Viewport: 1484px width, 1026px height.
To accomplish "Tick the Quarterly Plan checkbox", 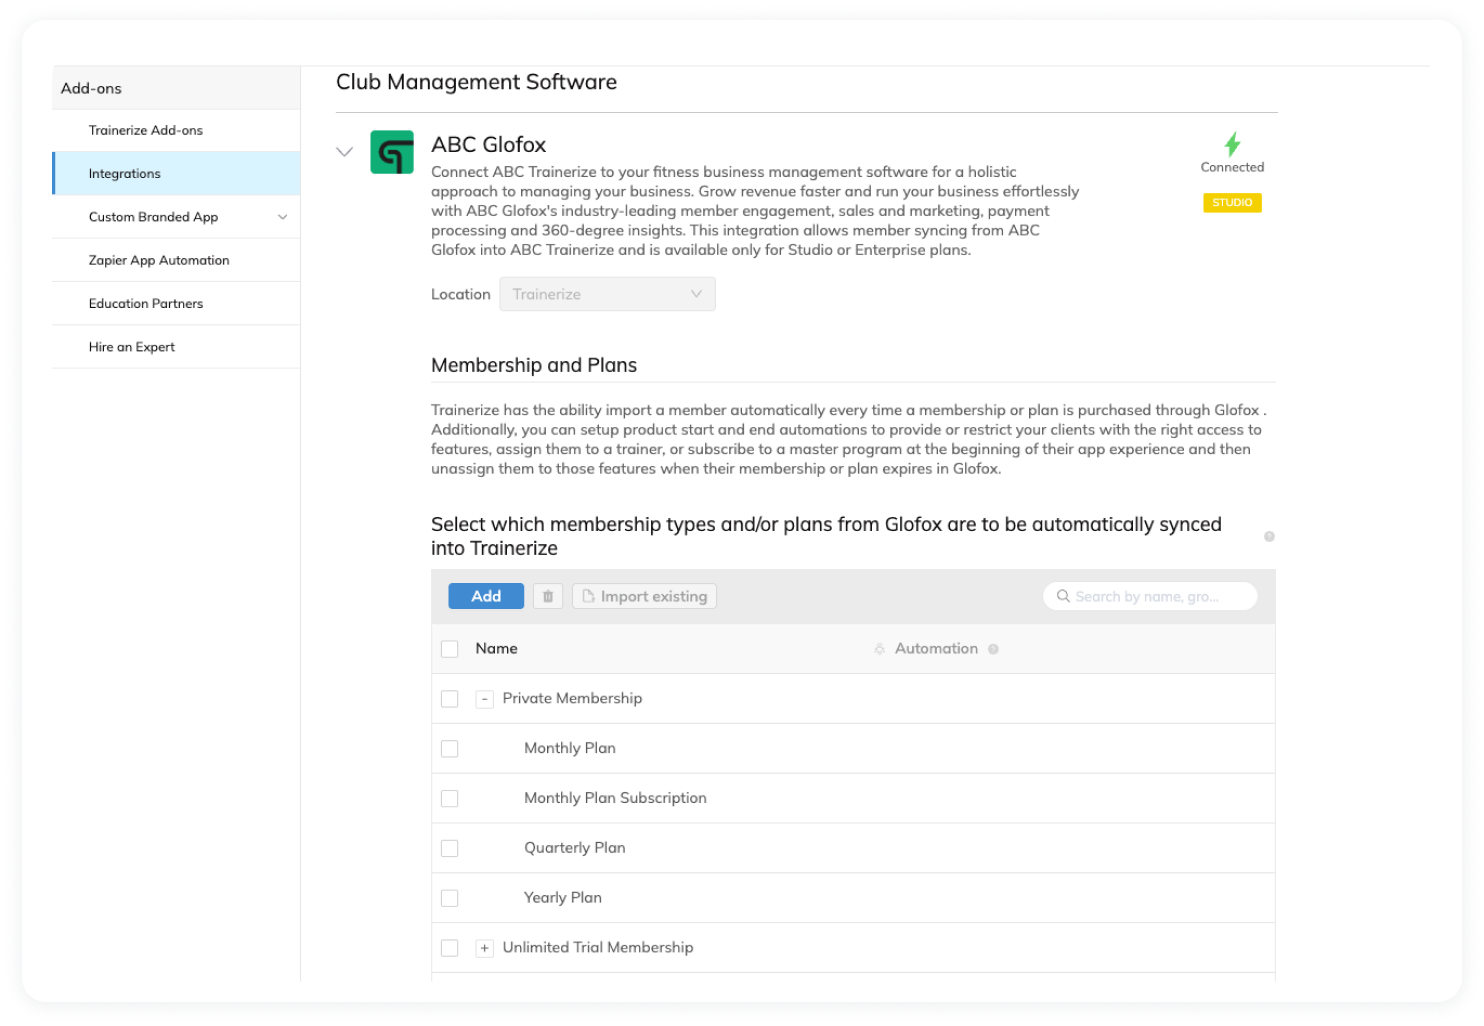I will point(450,848).
